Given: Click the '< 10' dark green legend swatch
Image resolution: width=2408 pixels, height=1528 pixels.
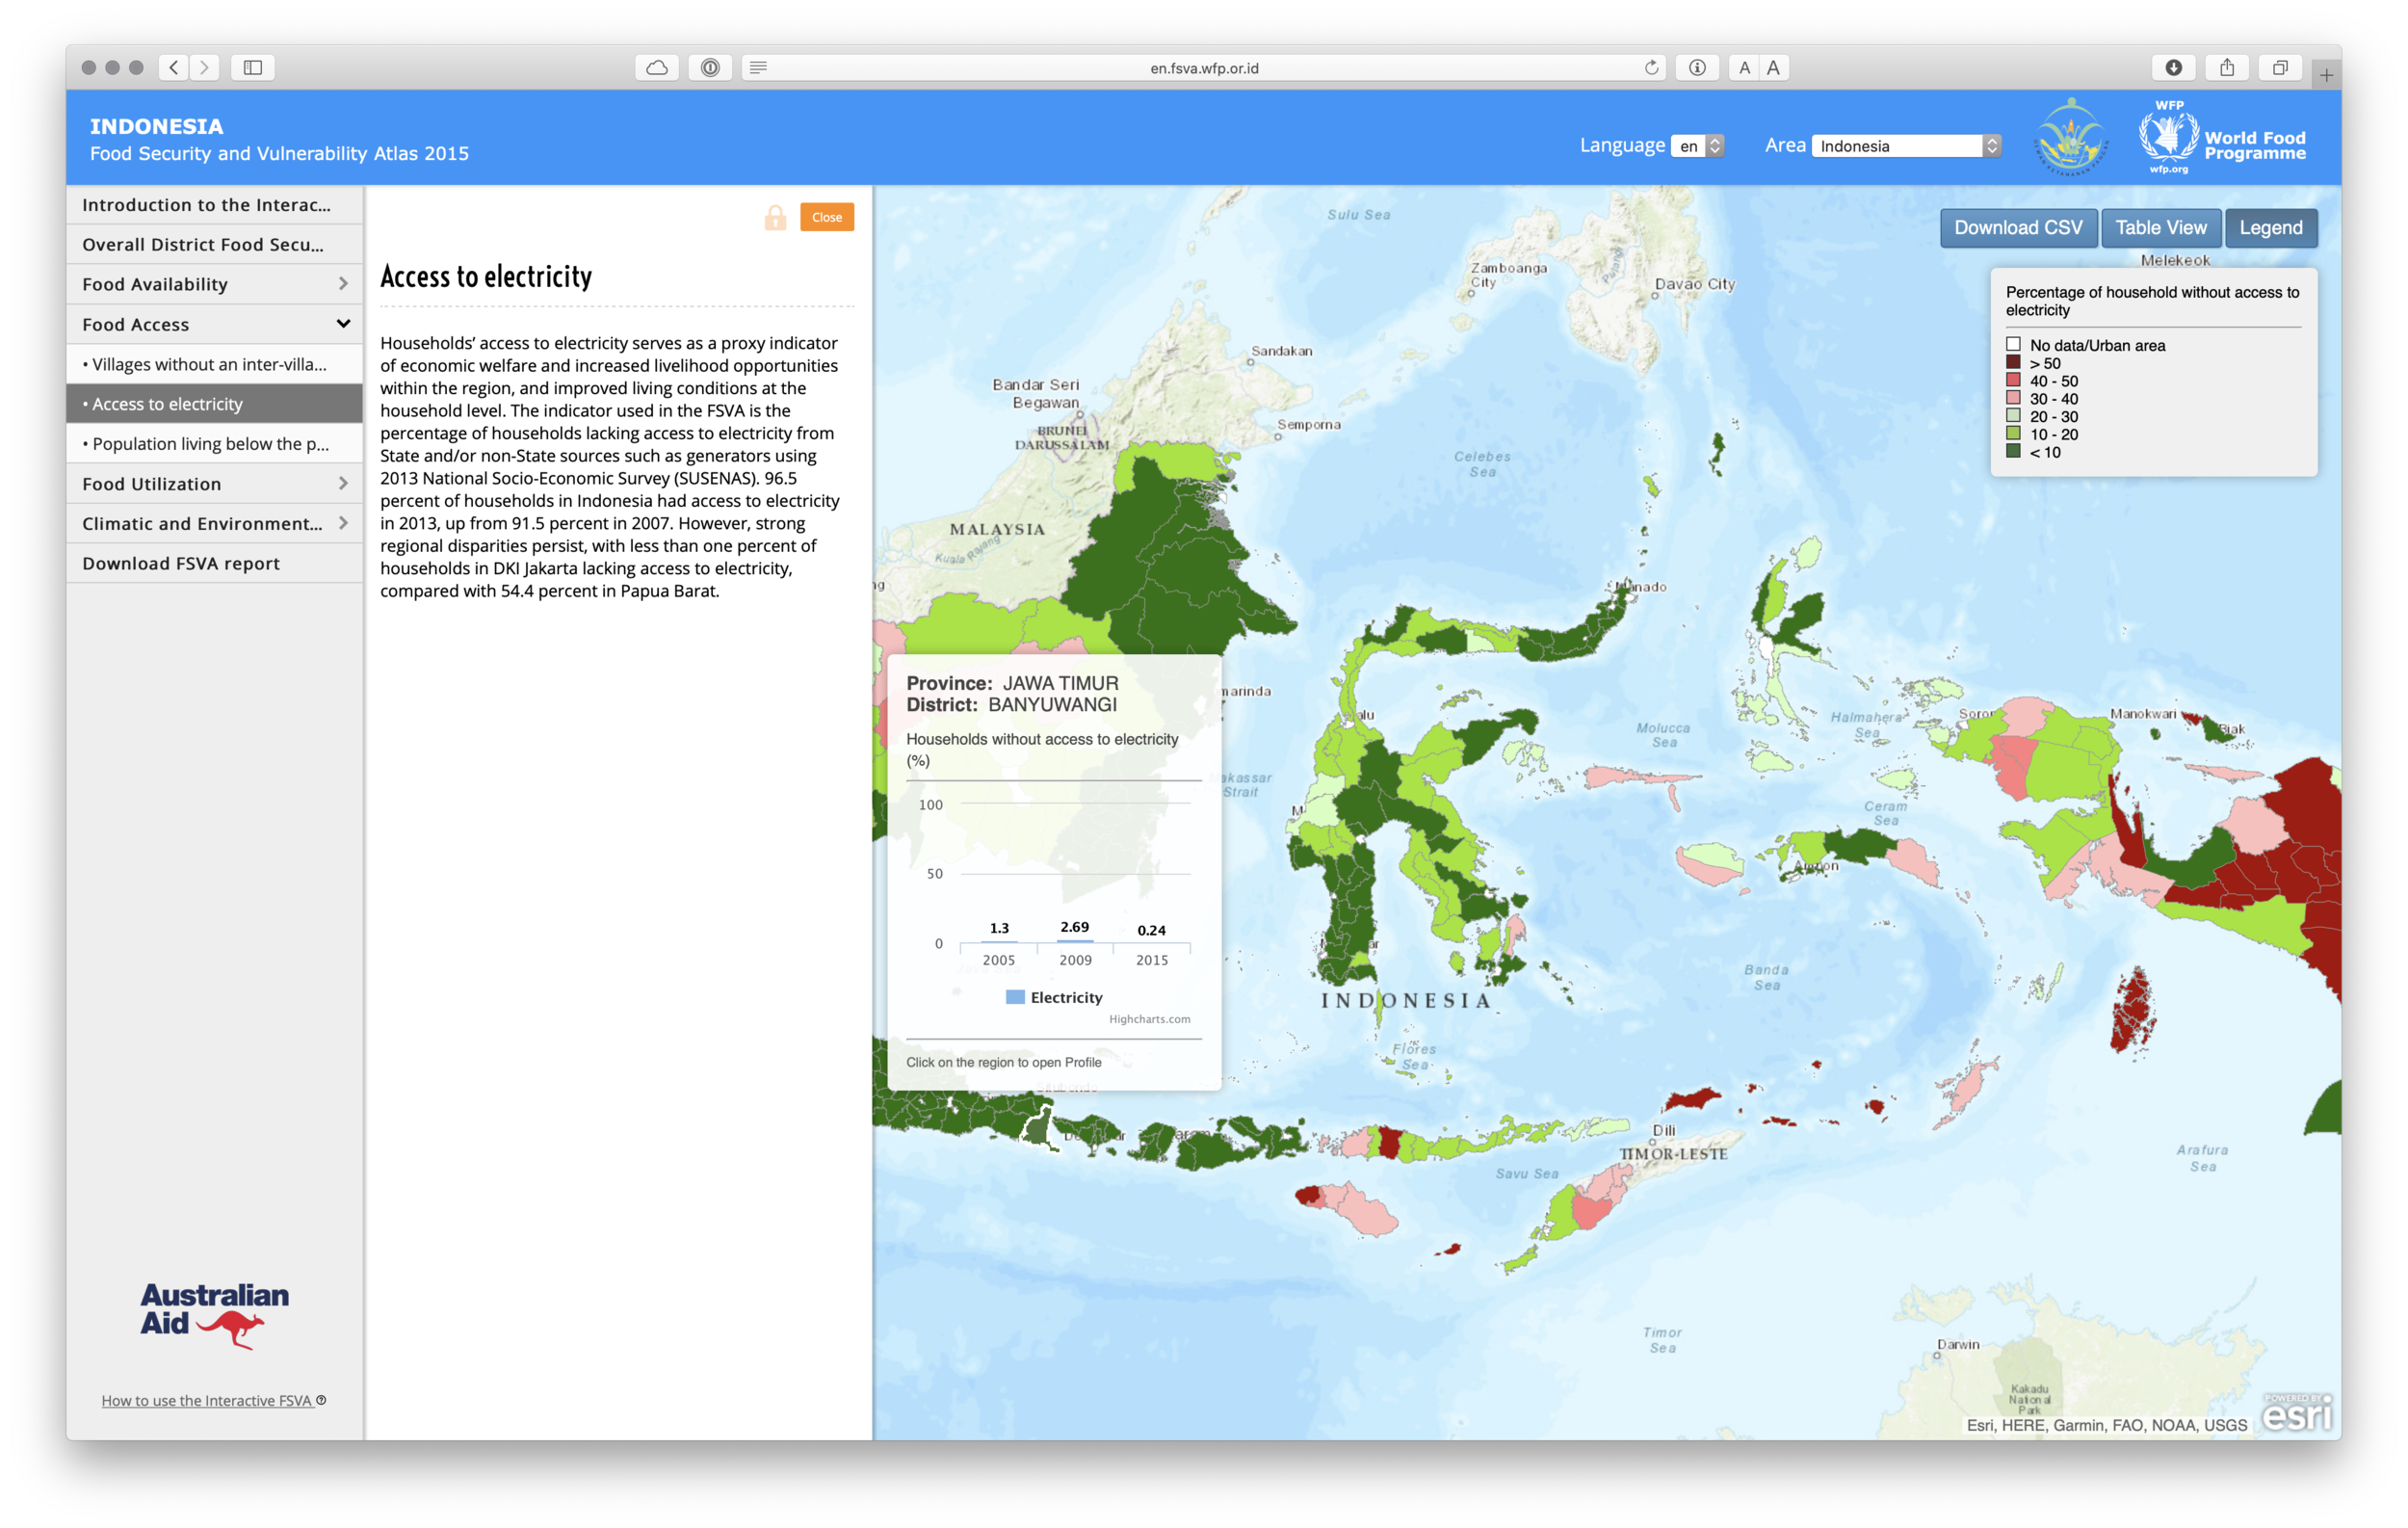Looking at the screenshot, I should tap(2013, 452).
